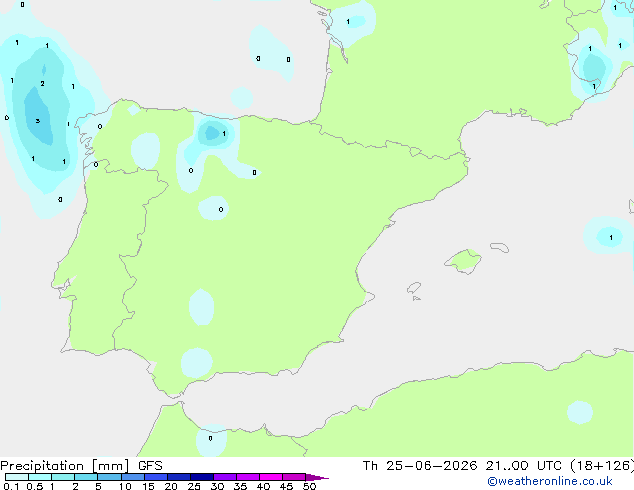Image resolution: width=634 pixels, height=490 pixels.
Task: Click the '0.1' legend scale label
Action: 11,486
